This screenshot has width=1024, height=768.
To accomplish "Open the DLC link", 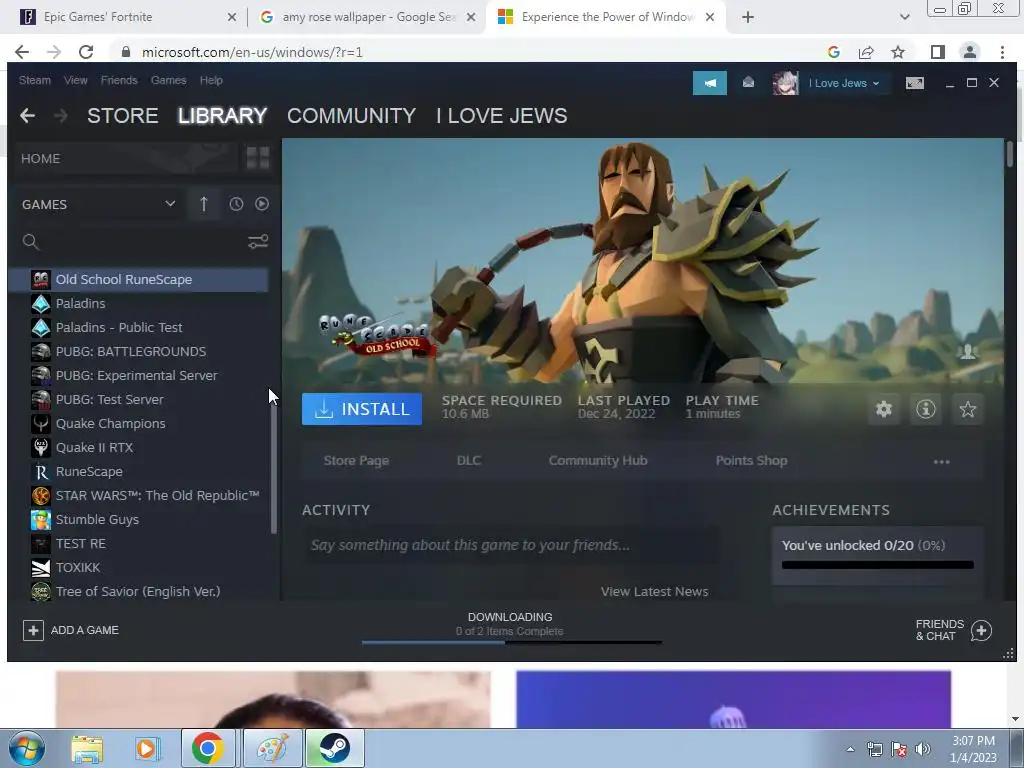I will click(469, 461).
